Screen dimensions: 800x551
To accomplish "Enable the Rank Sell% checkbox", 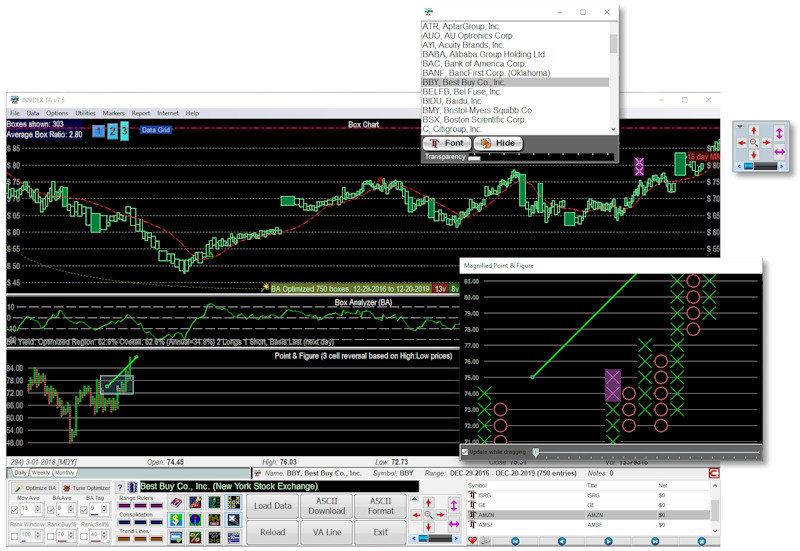I will 84,536.
